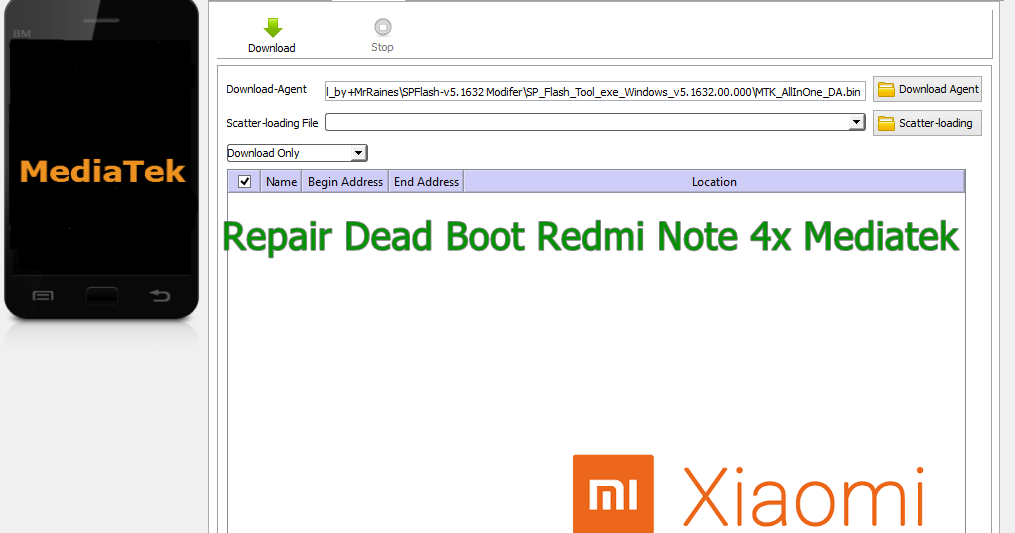Click the phone's back arrow key icon

point(160,296)
